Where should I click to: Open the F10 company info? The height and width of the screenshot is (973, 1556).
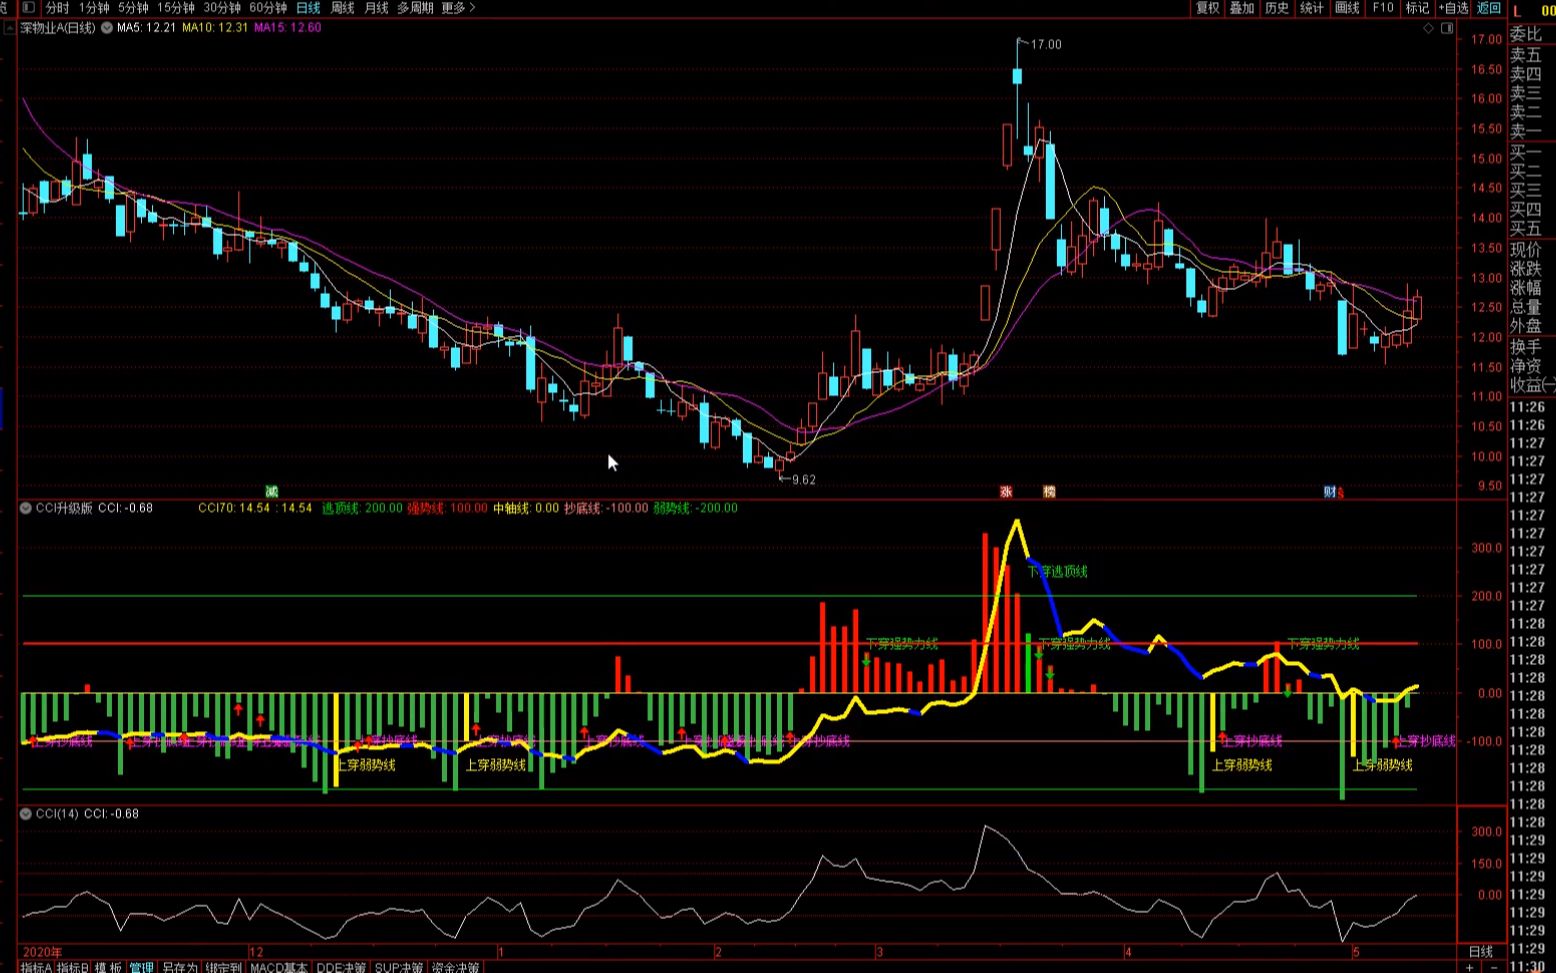[1383, 7]
